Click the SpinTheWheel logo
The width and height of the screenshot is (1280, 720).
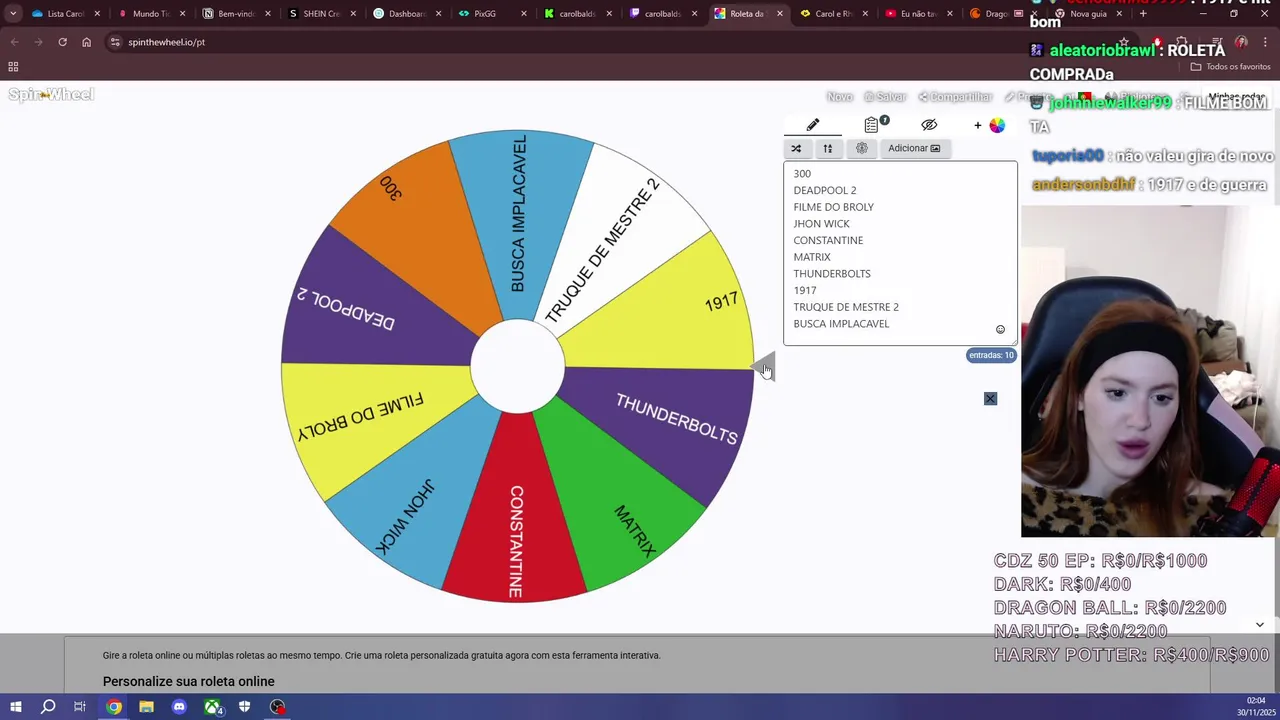51,94
